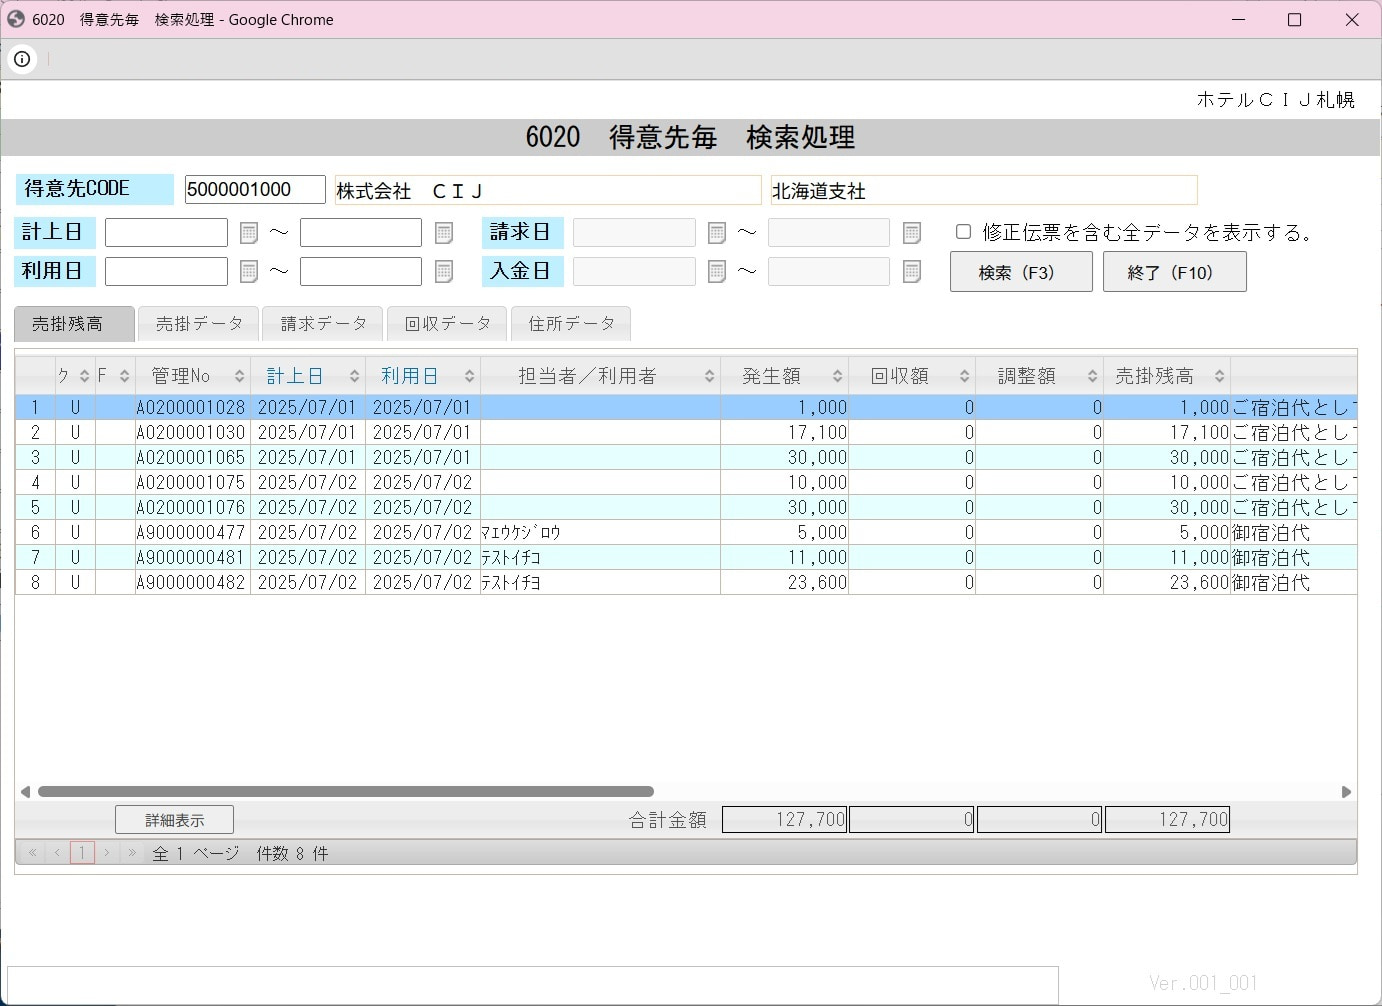Viewport: 1382px width, 1006px height.
Task: Sort table by 回収額 column
Action: pyautogui.click(x=912, y=376)
